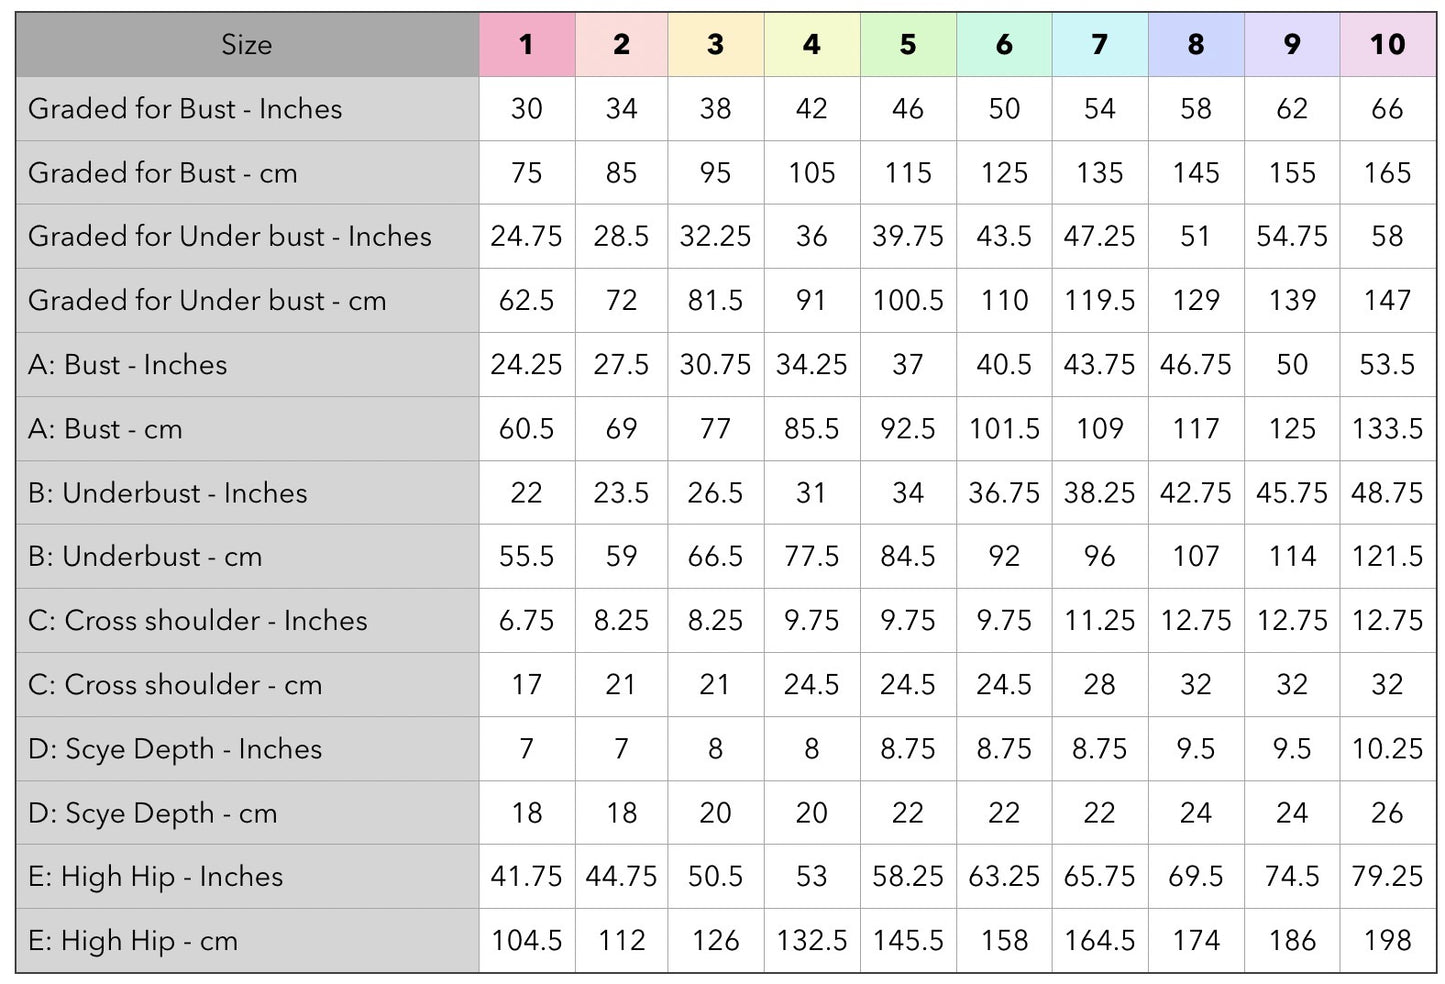This screenshot has height=984, width=1445.
Task: Select 'Graded for Under bust - Inches' label
Action: click(x=230, y=237)
